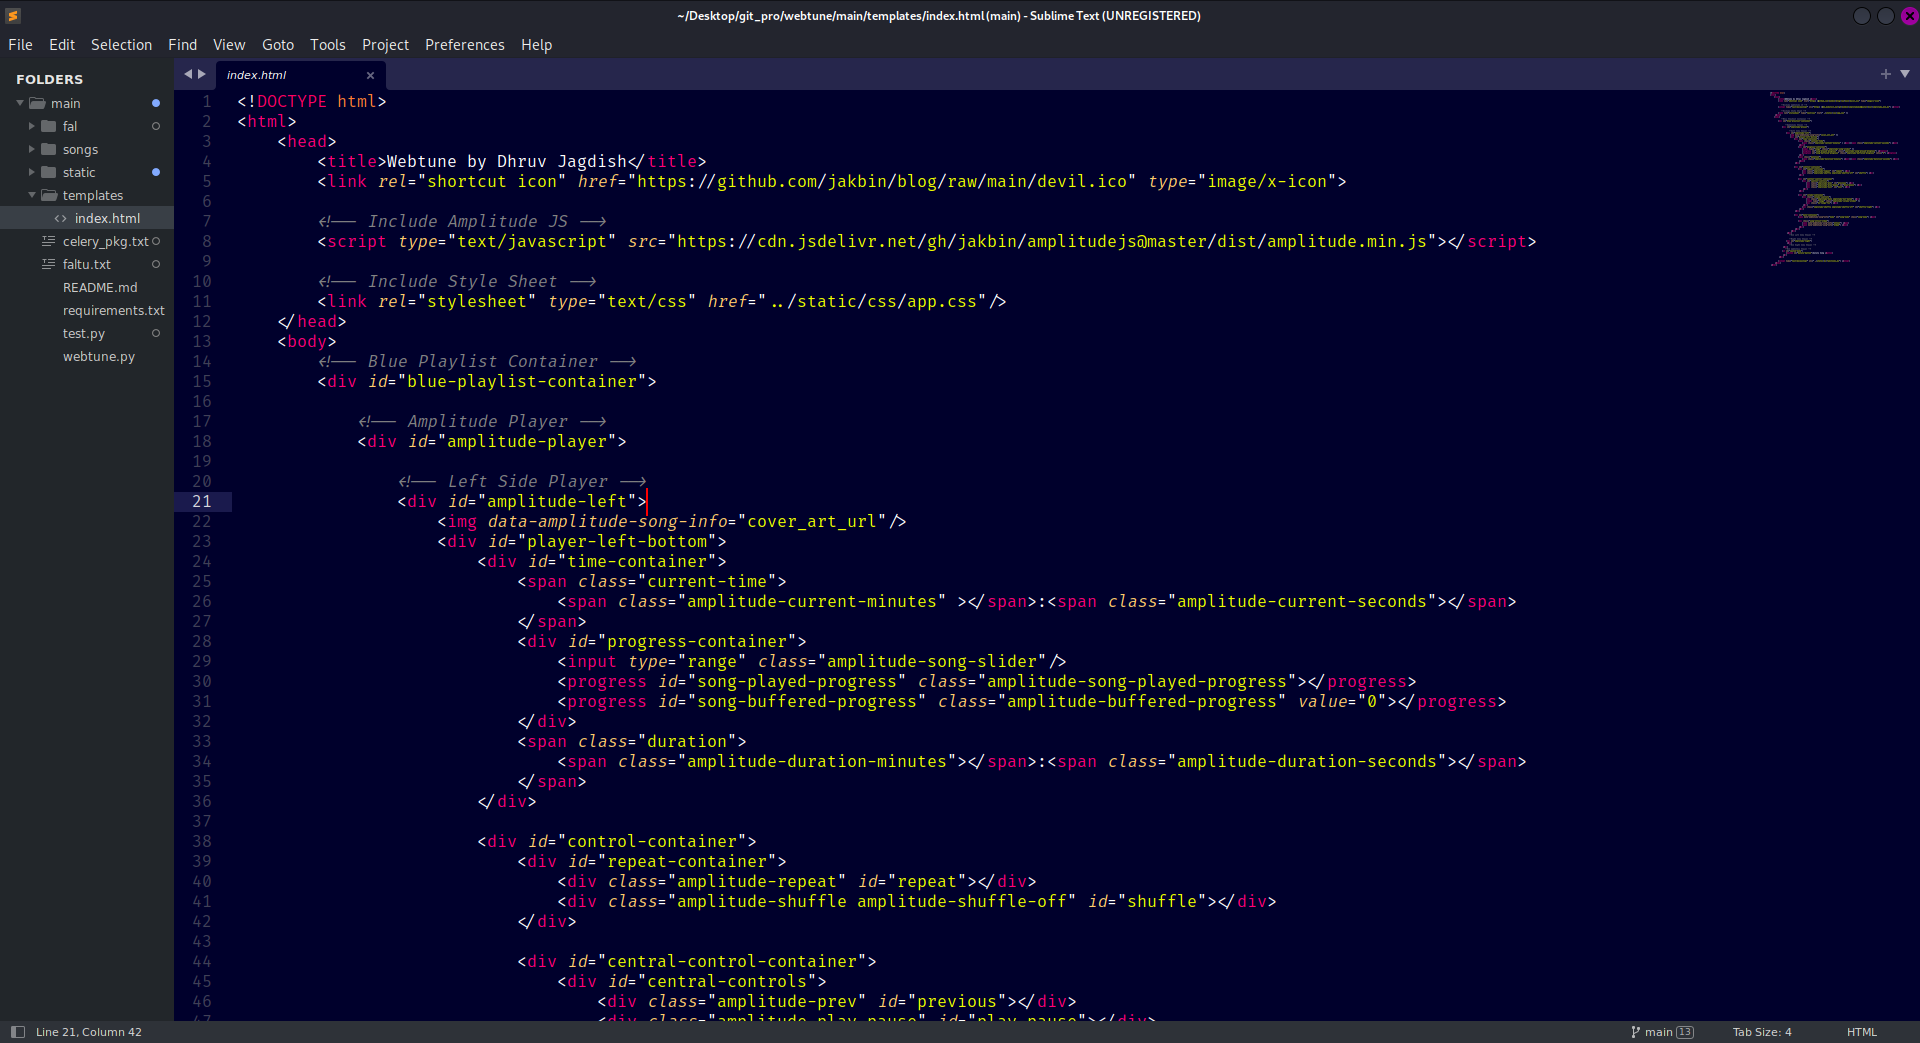Select the templates folder icon
Viewport: 1920px width, 1043px height.
(49, 195)
